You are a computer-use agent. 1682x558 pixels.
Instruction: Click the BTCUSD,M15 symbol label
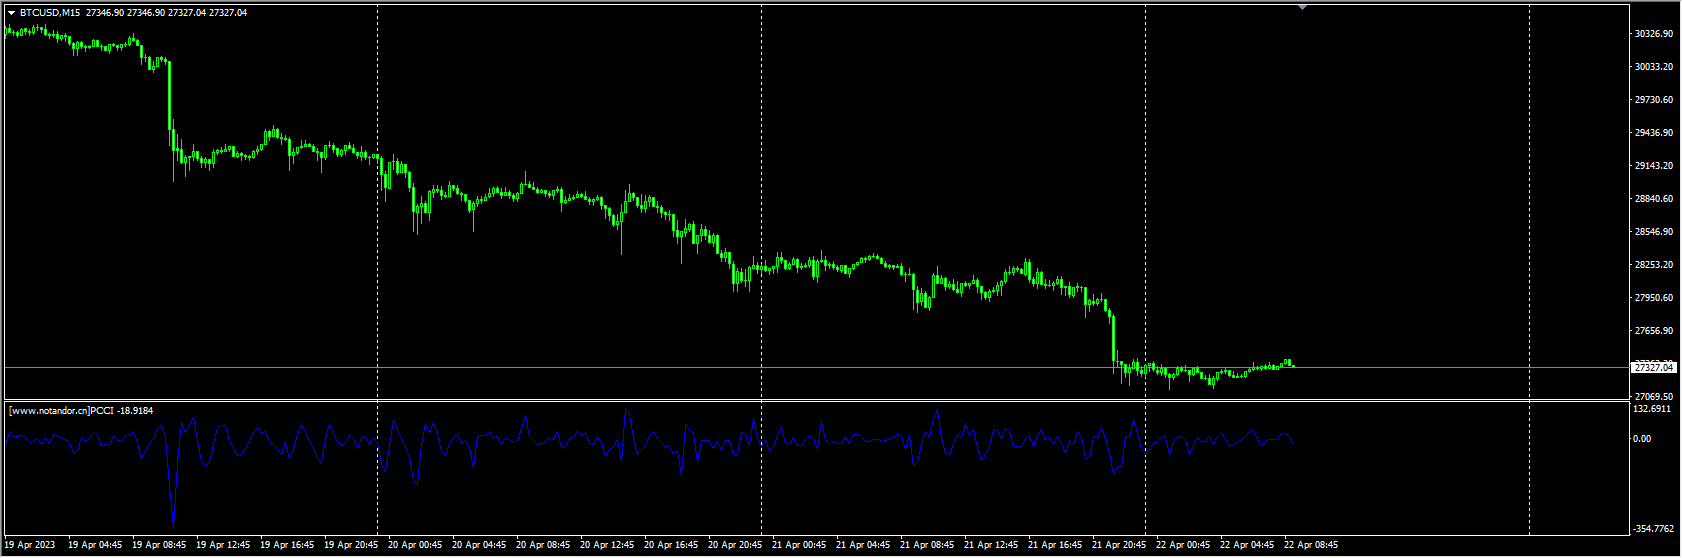point(50,13)
